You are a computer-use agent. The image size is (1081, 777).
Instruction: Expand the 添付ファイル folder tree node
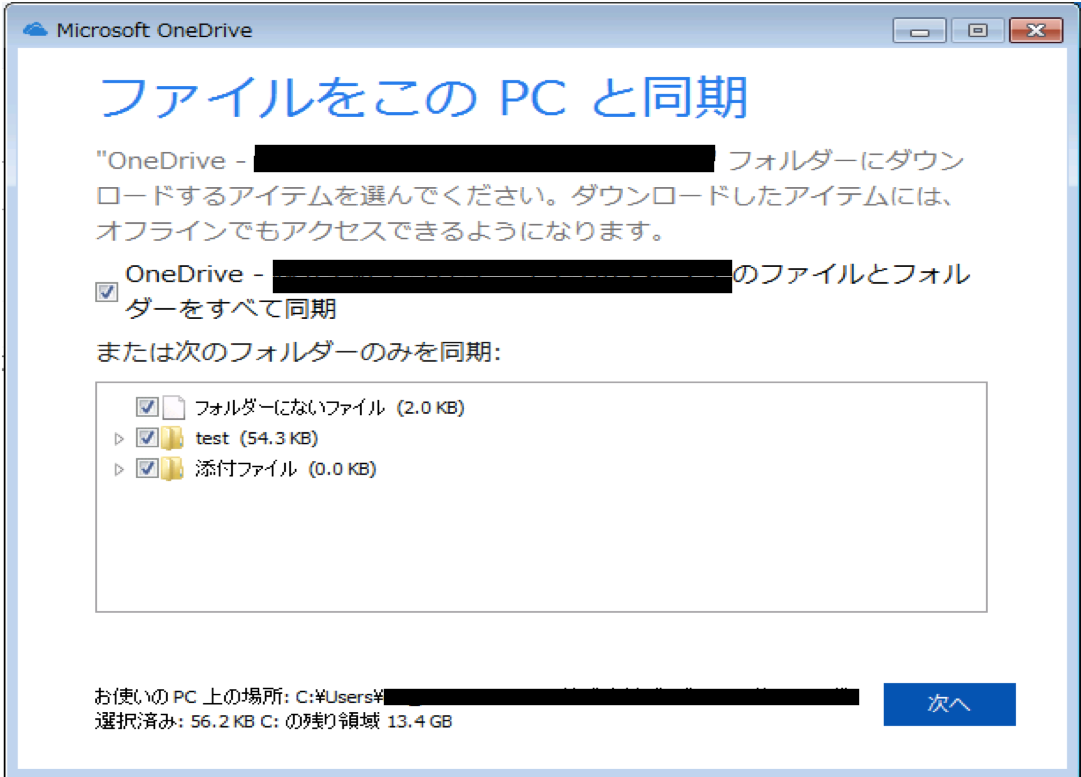click(120, 469)
